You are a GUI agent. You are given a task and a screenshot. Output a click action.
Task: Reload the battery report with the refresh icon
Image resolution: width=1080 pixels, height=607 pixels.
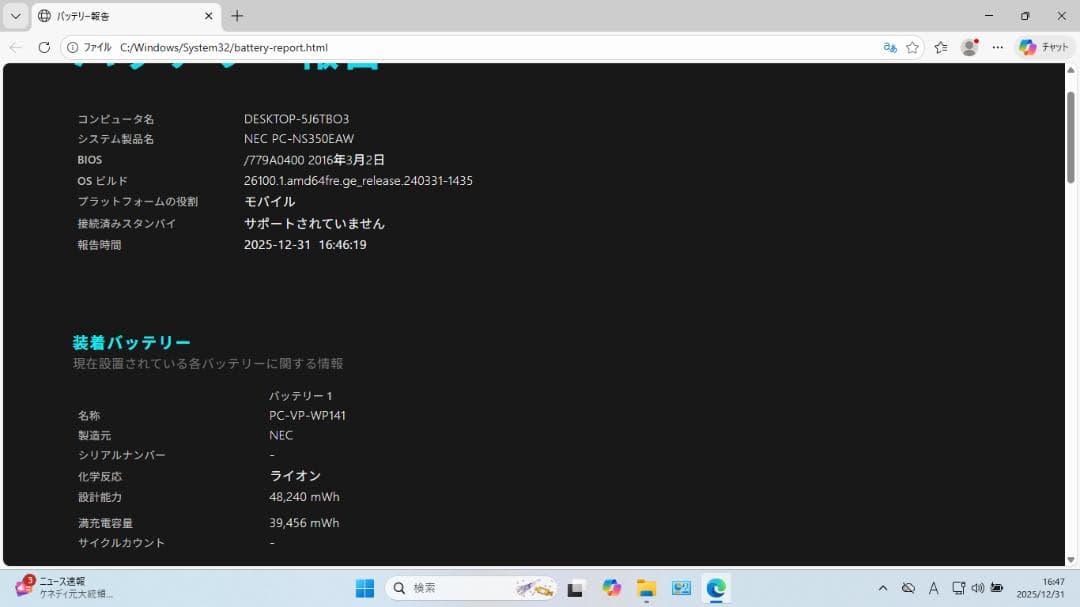pyautogui.click(x=44, y=47)
